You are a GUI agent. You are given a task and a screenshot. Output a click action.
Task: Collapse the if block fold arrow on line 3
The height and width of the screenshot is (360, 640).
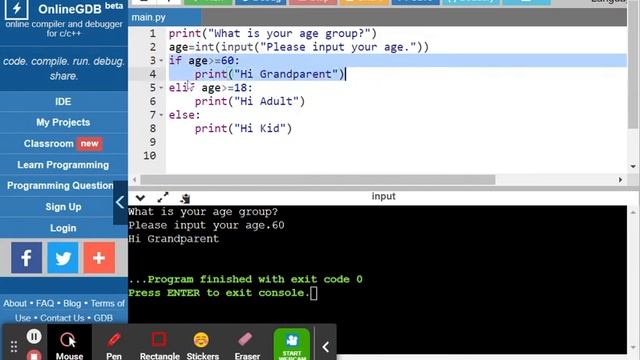pyautogui.click(x=161, y=61)
